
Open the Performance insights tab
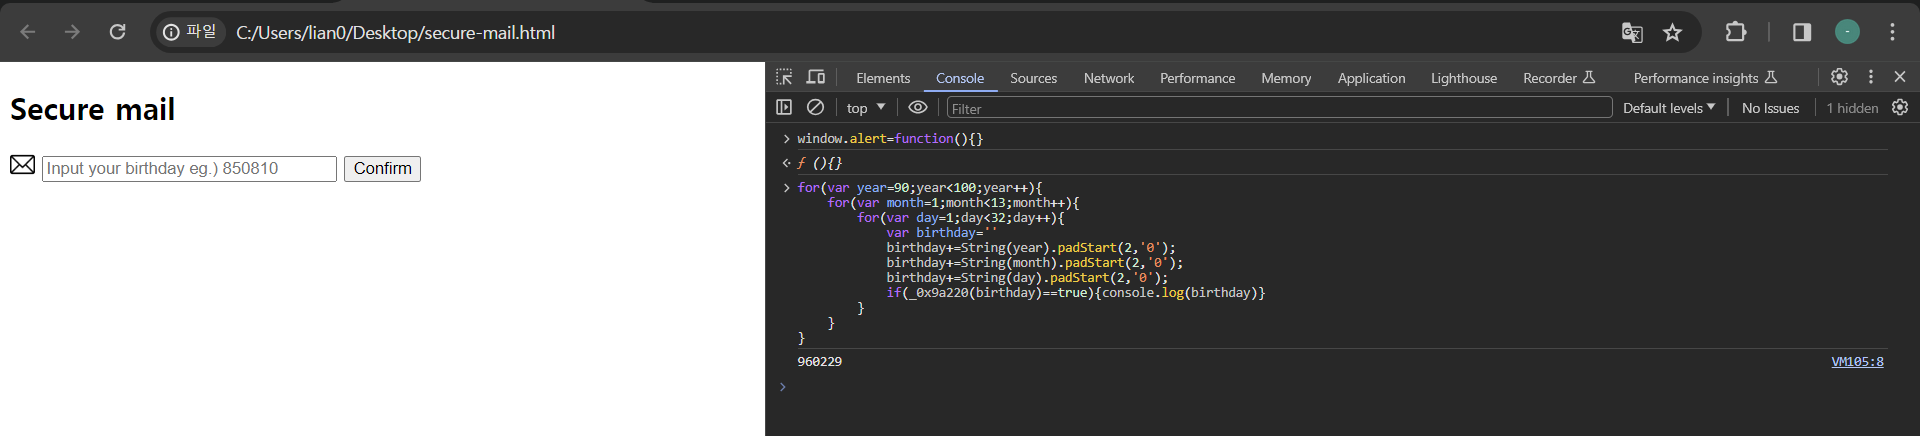tap(1705, 78)
